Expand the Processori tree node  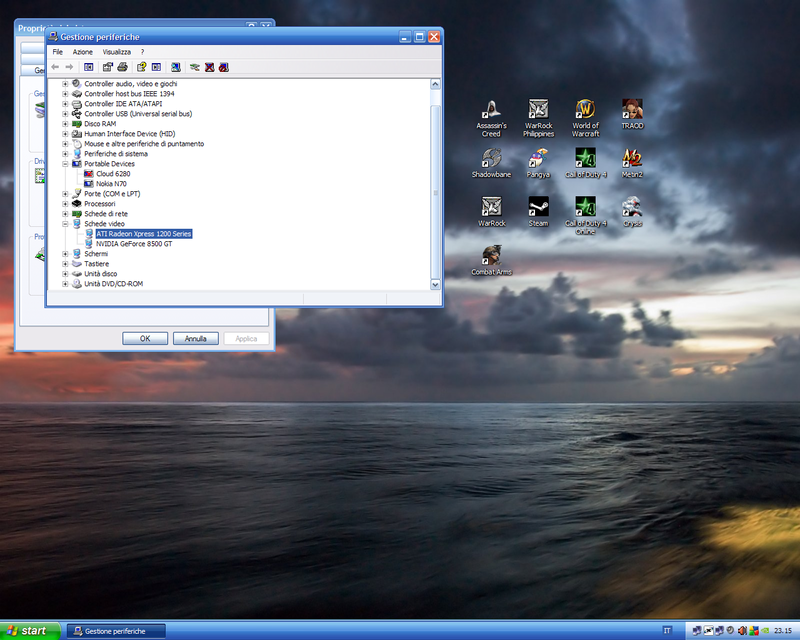tap(66, 204)
